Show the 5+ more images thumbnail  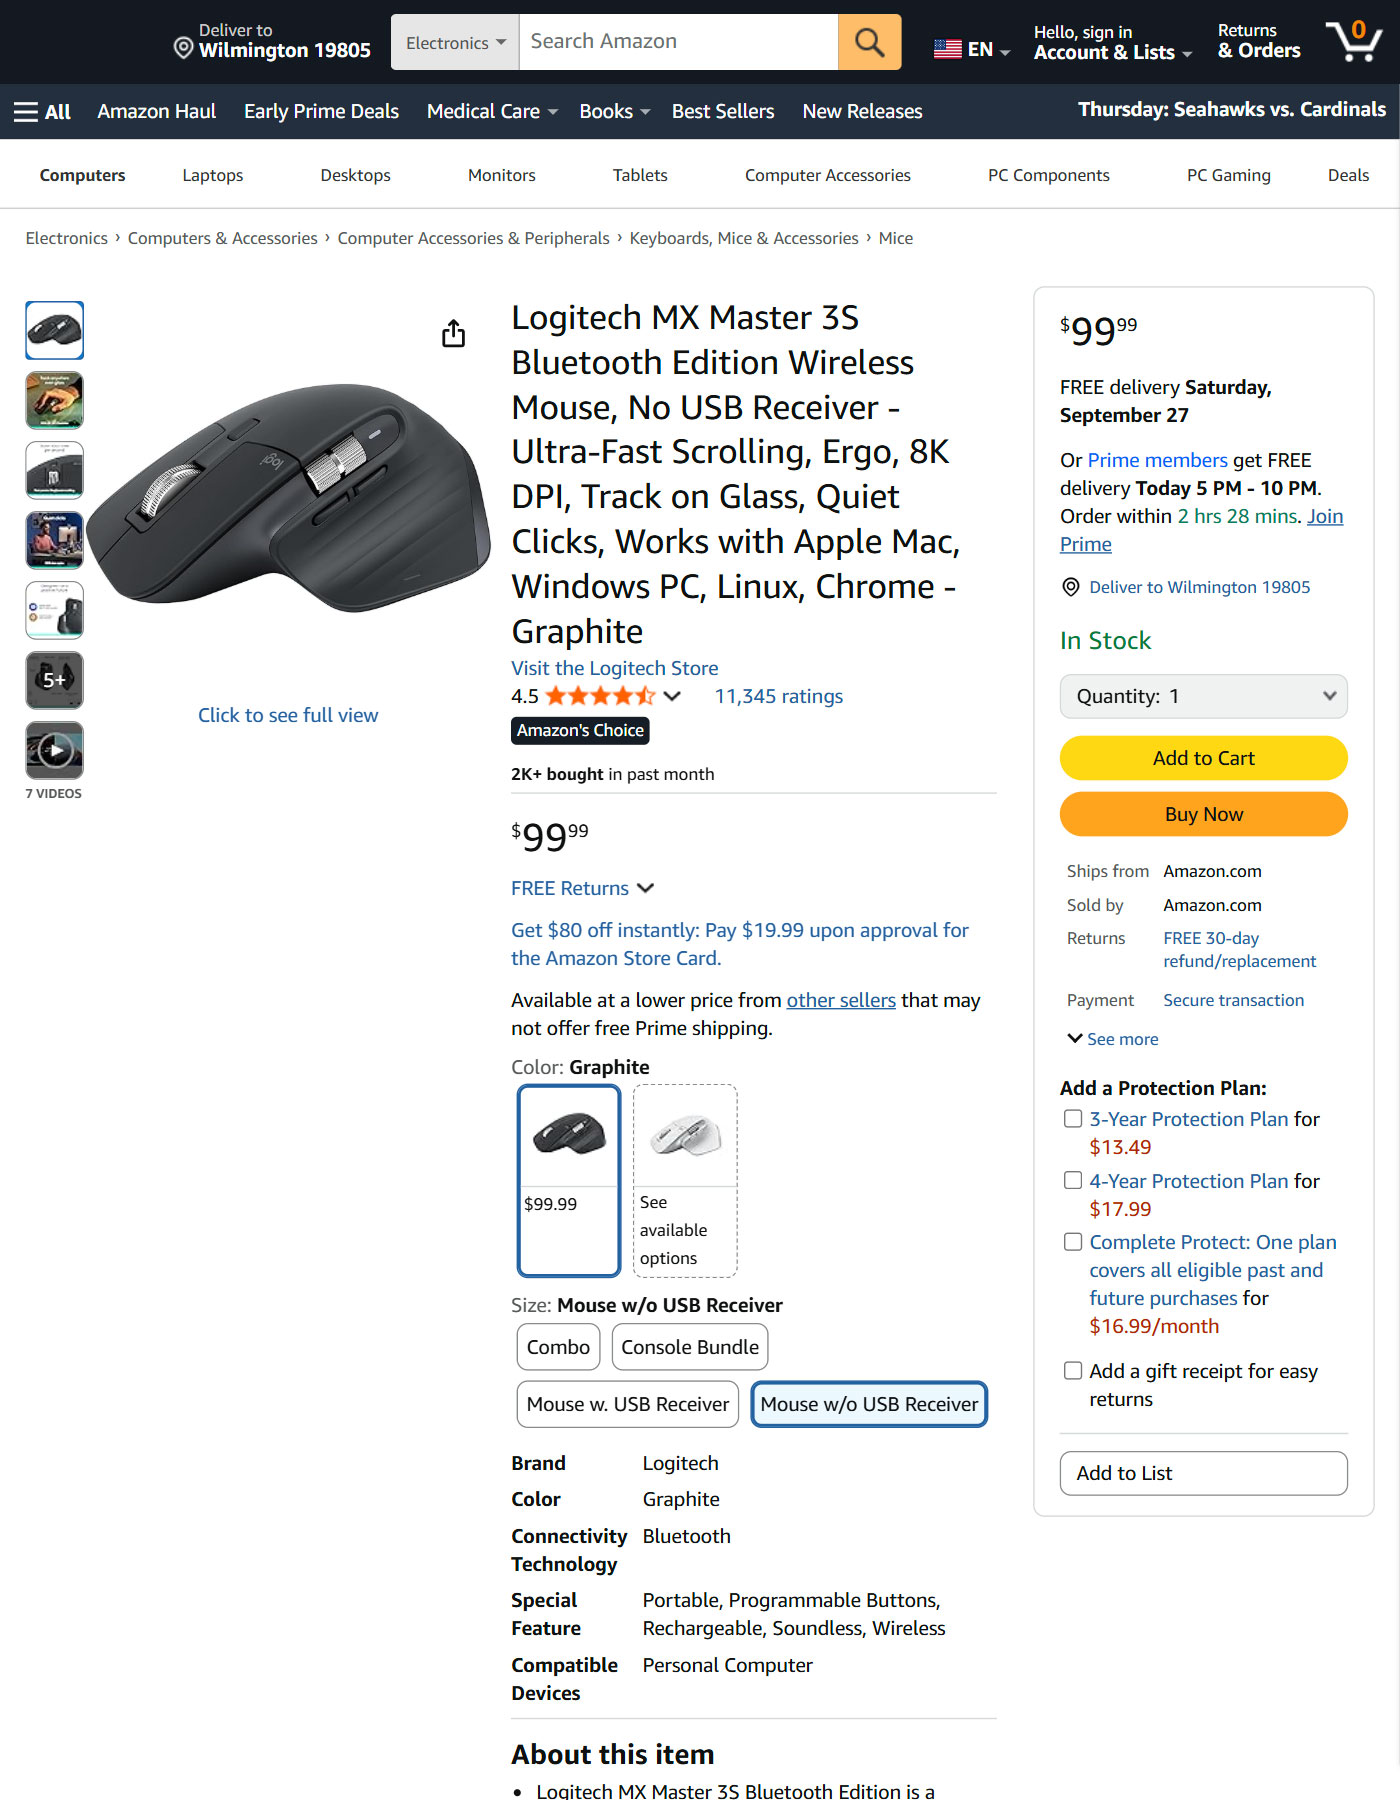coord(55,680)
